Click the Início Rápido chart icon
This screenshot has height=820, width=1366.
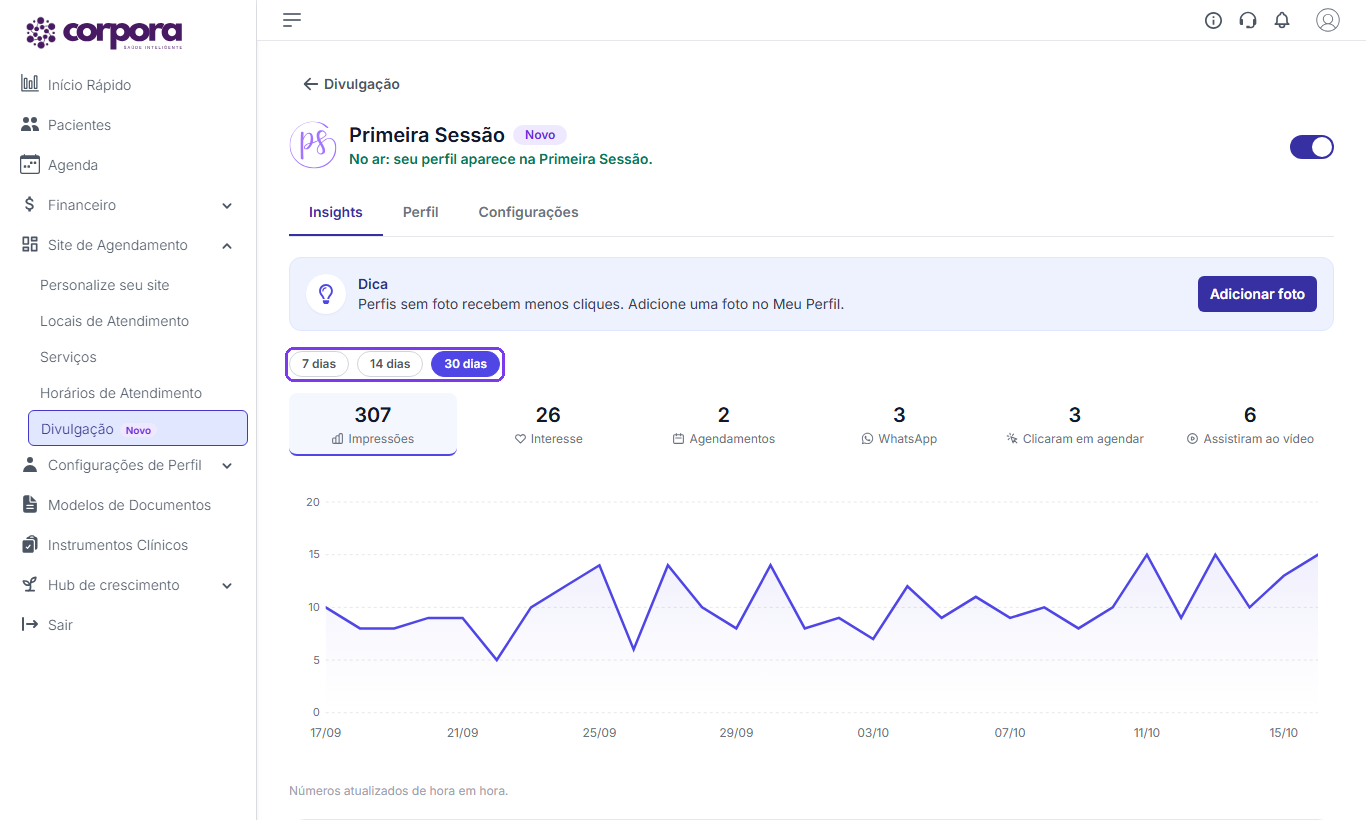[30, 84]
